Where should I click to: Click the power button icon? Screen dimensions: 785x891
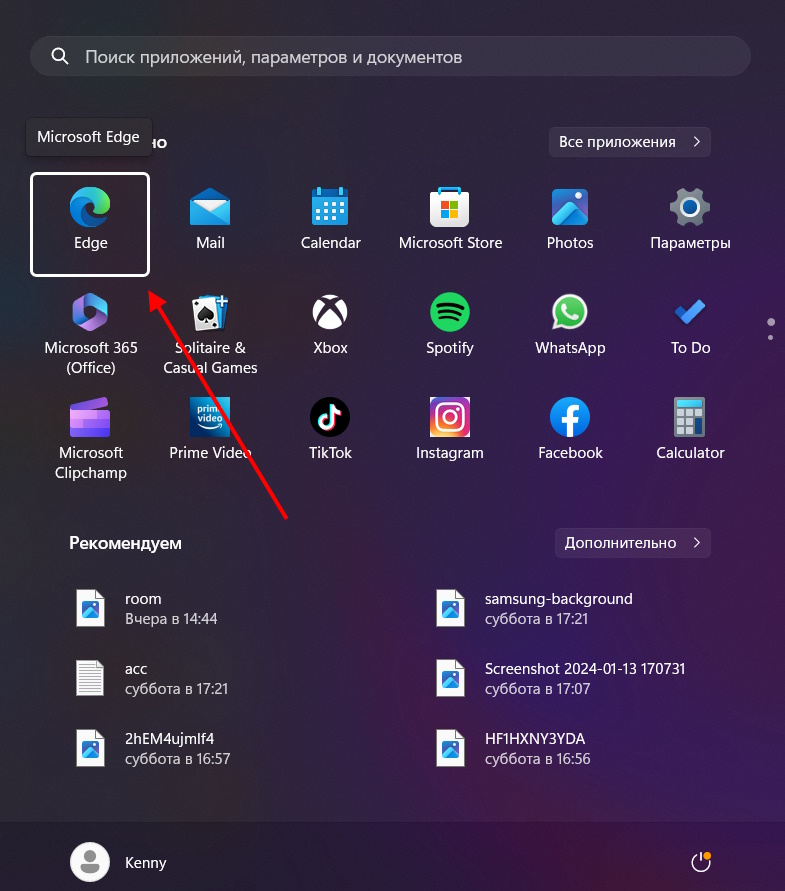[x=701, y=862]
